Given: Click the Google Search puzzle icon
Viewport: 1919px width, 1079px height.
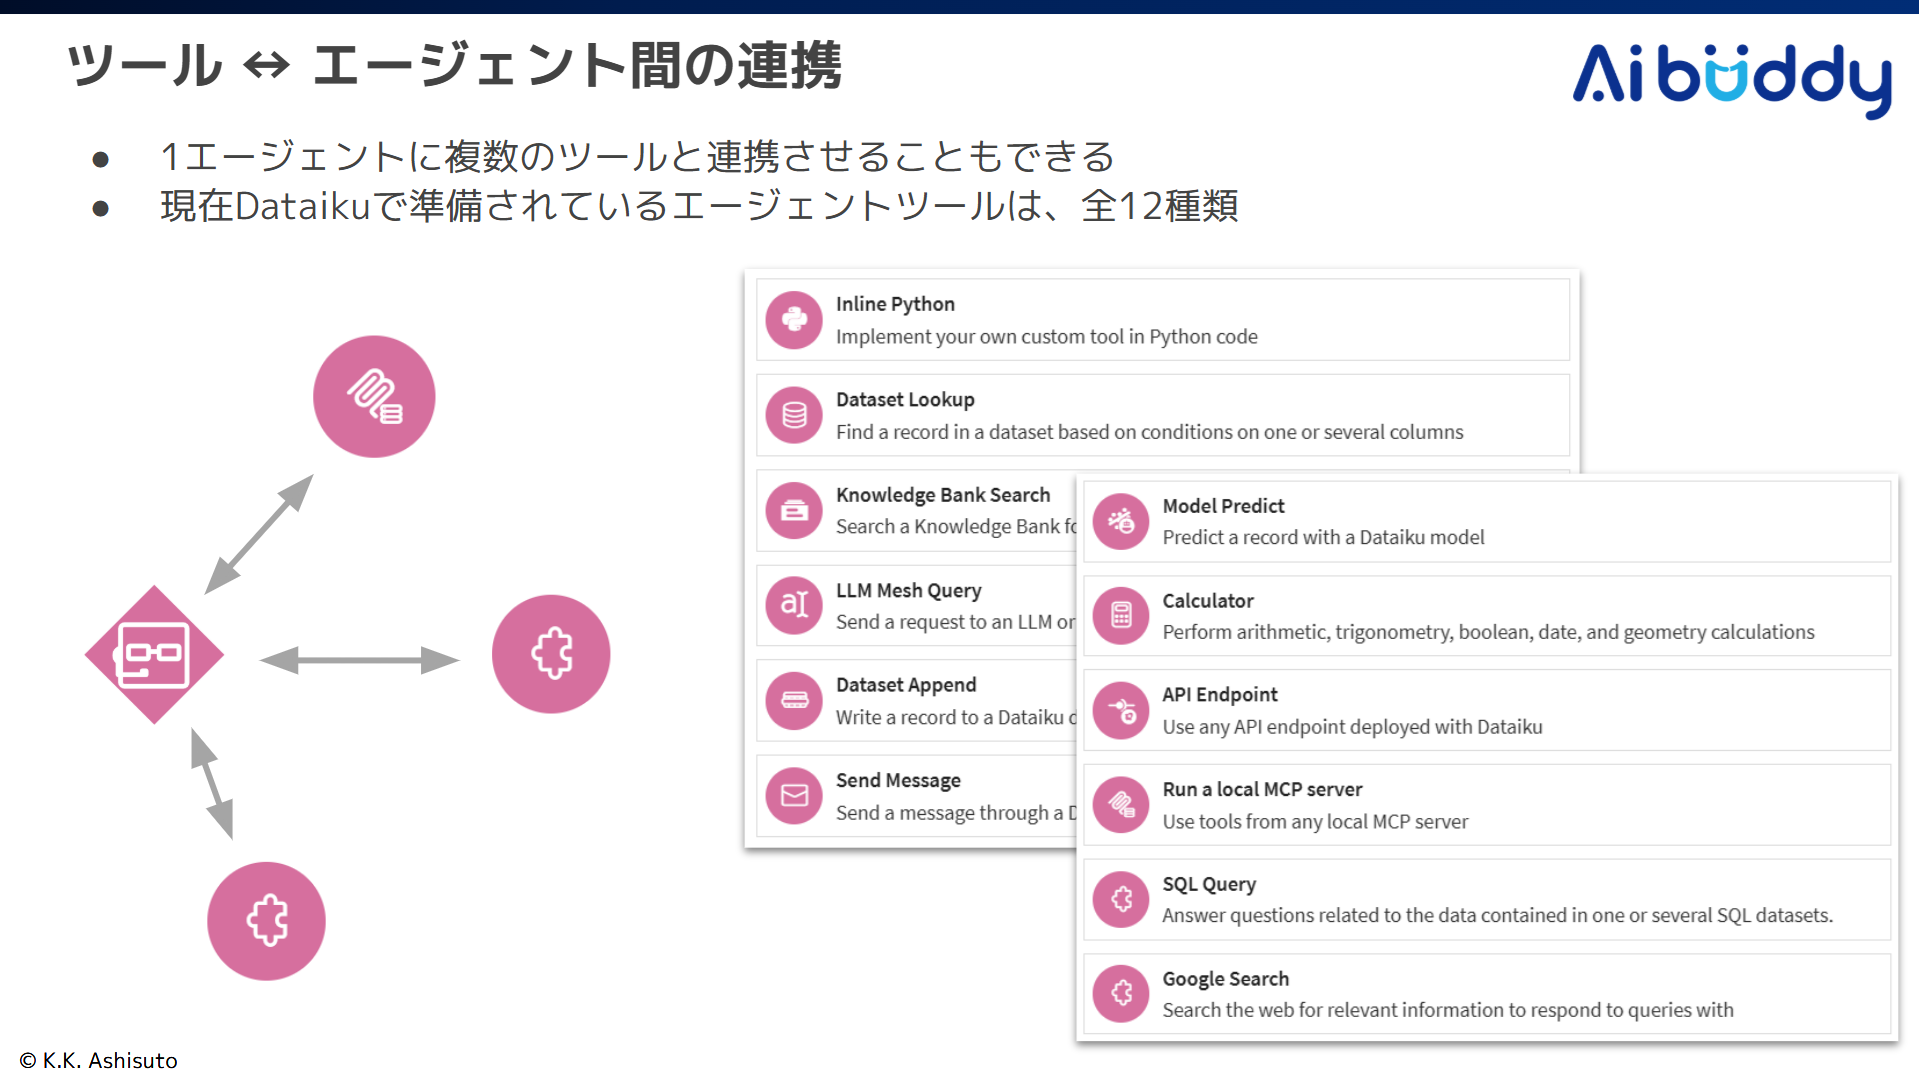Looking at the screenshot, I should [1121, 993].
